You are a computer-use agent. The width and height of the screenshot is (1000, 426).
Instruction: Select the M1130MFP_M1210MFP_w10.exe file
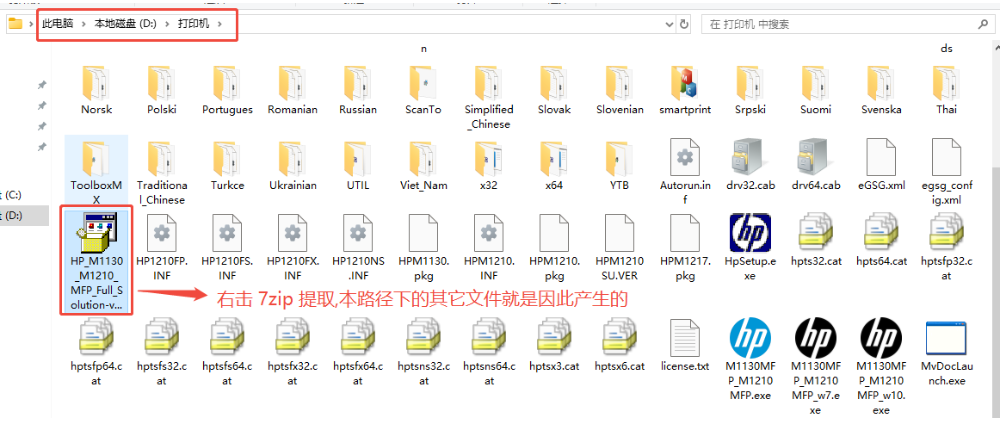[881, 367]
